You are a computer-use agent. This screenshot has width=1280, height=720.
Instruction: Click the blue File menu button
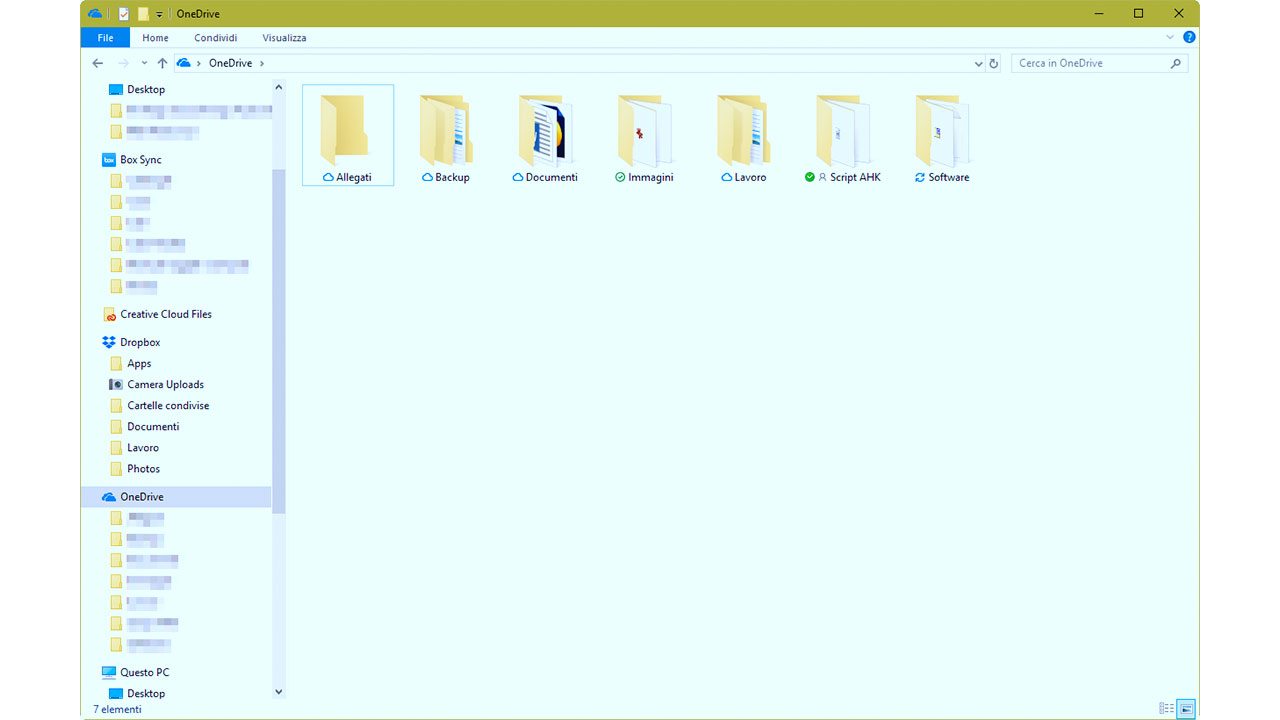pos(105,38)
